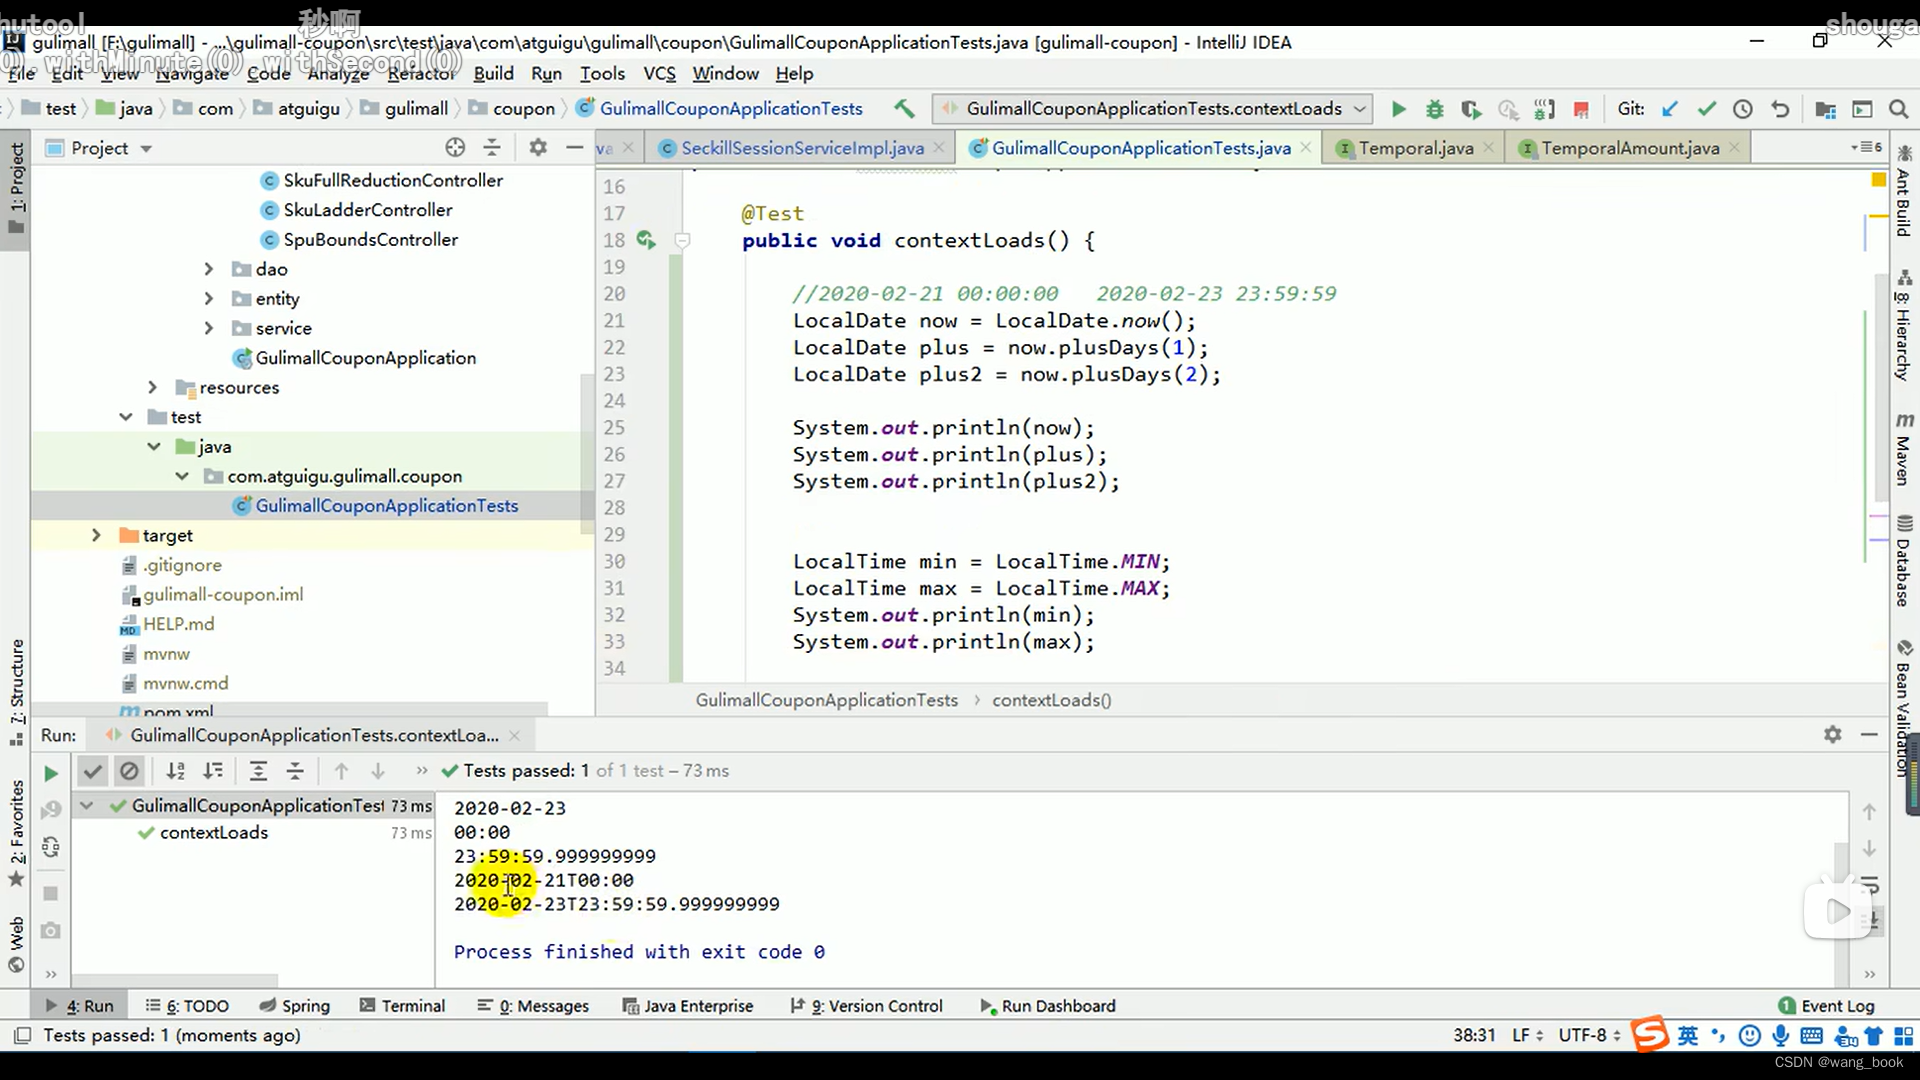
Task: Expand the test directory in project tree
Action: tap(125, 417)
